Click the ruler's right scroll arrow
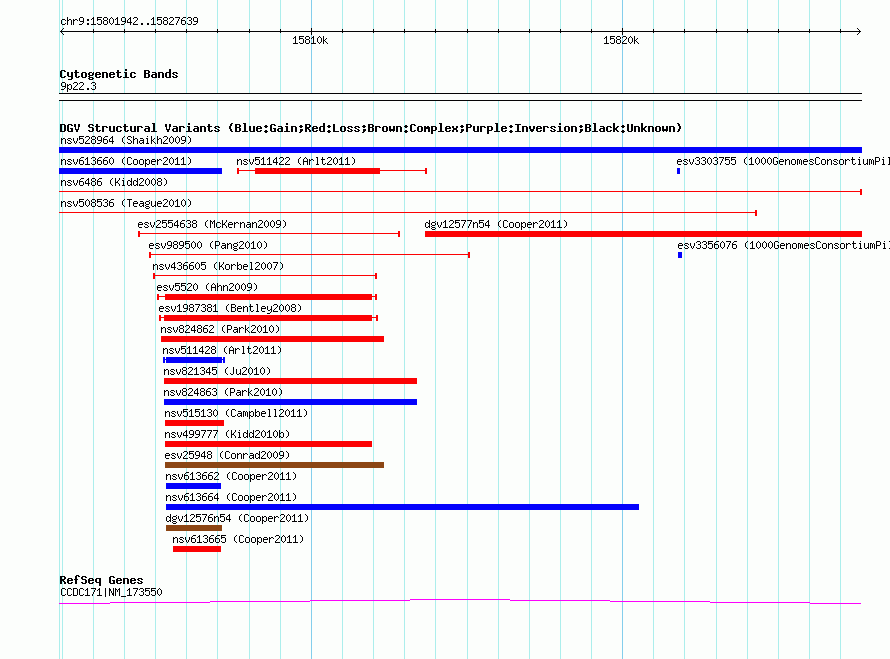890x659 pixels. tap(858, 32)
